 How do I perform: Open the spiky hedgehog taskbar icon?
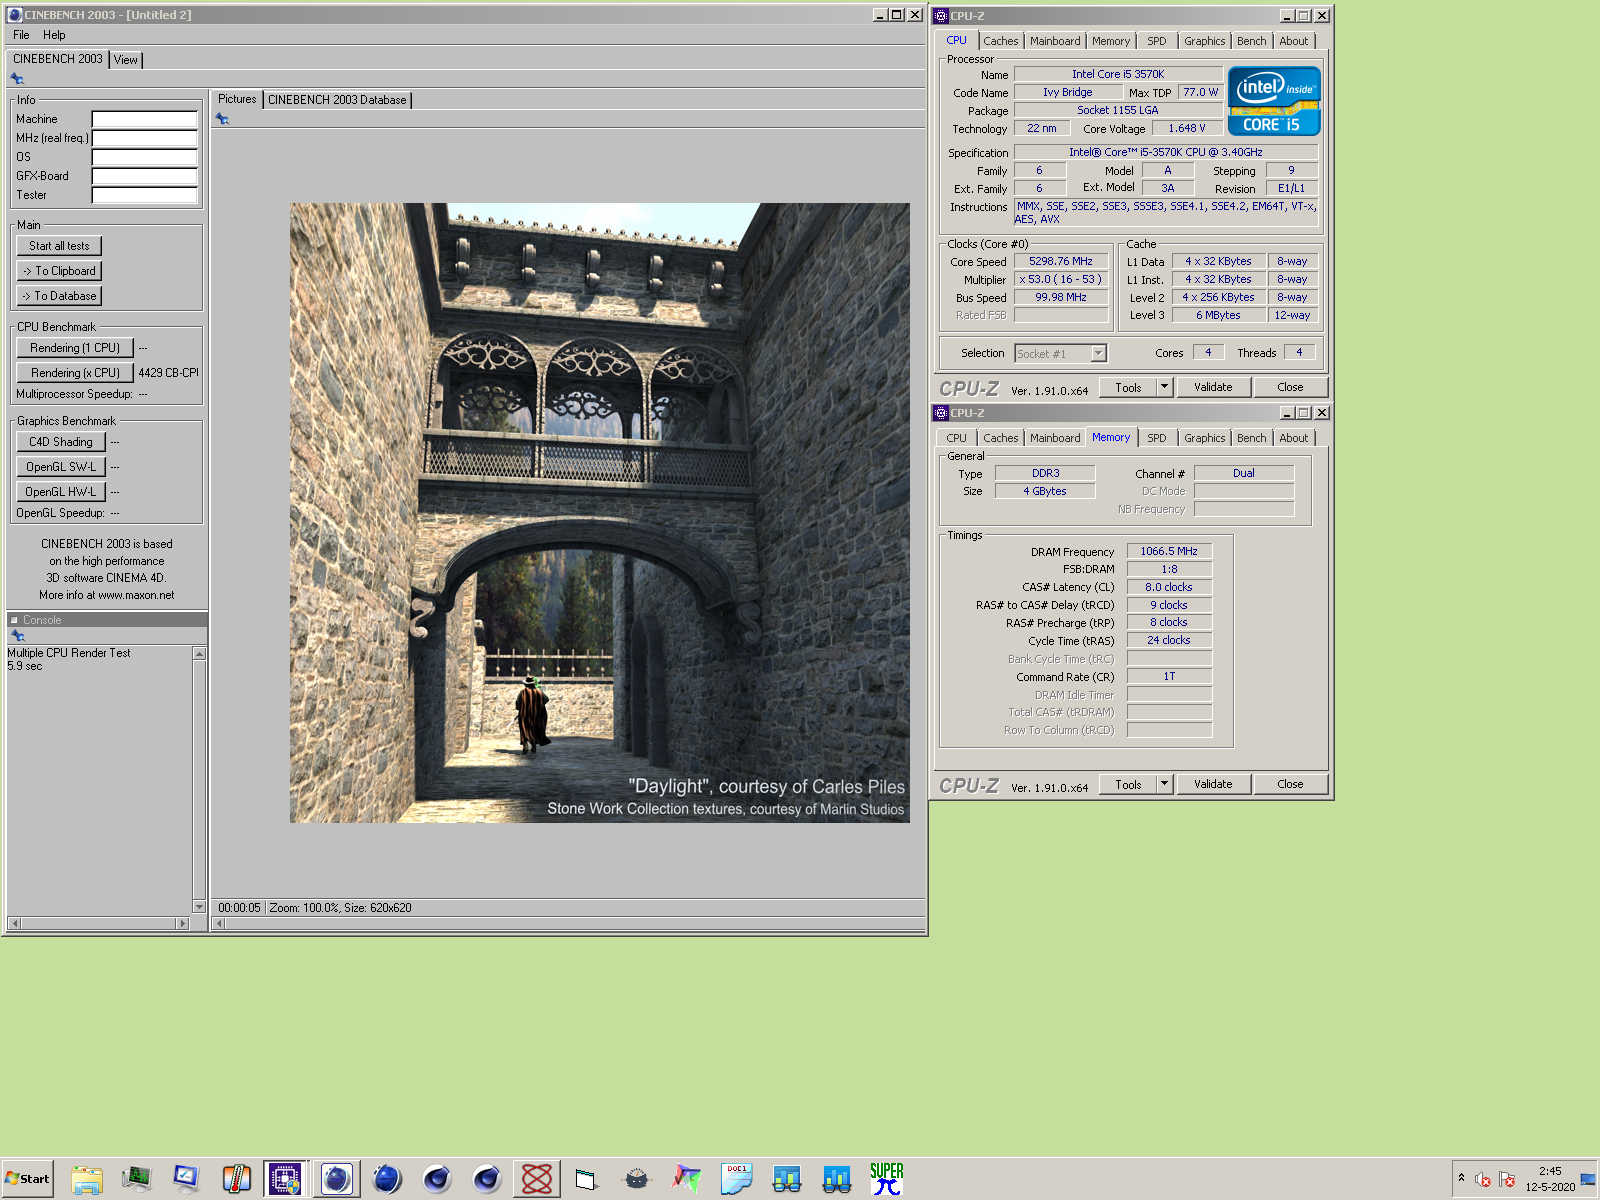tap(636, 1179)
